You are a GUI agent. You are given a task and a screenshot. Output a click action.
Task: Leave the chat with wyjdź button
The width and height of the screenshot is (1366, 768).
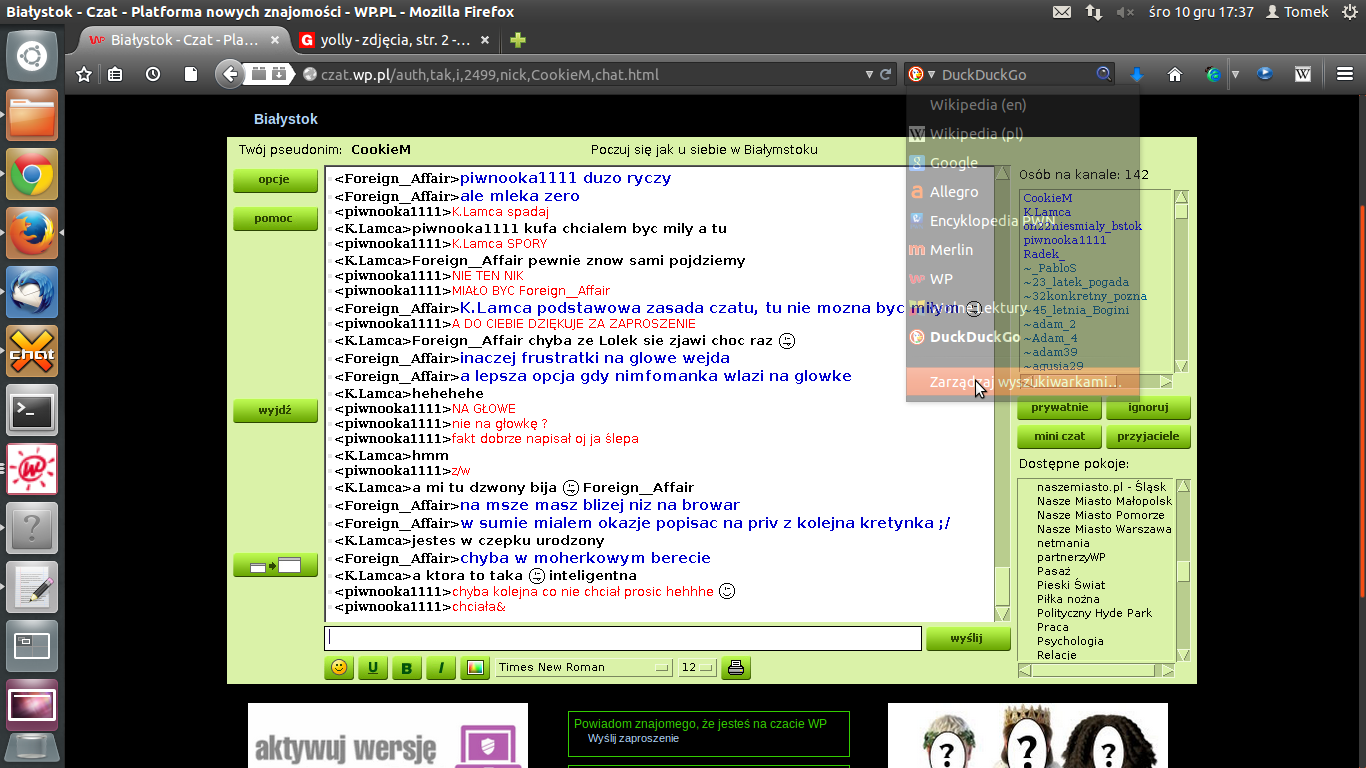[275, 410]
